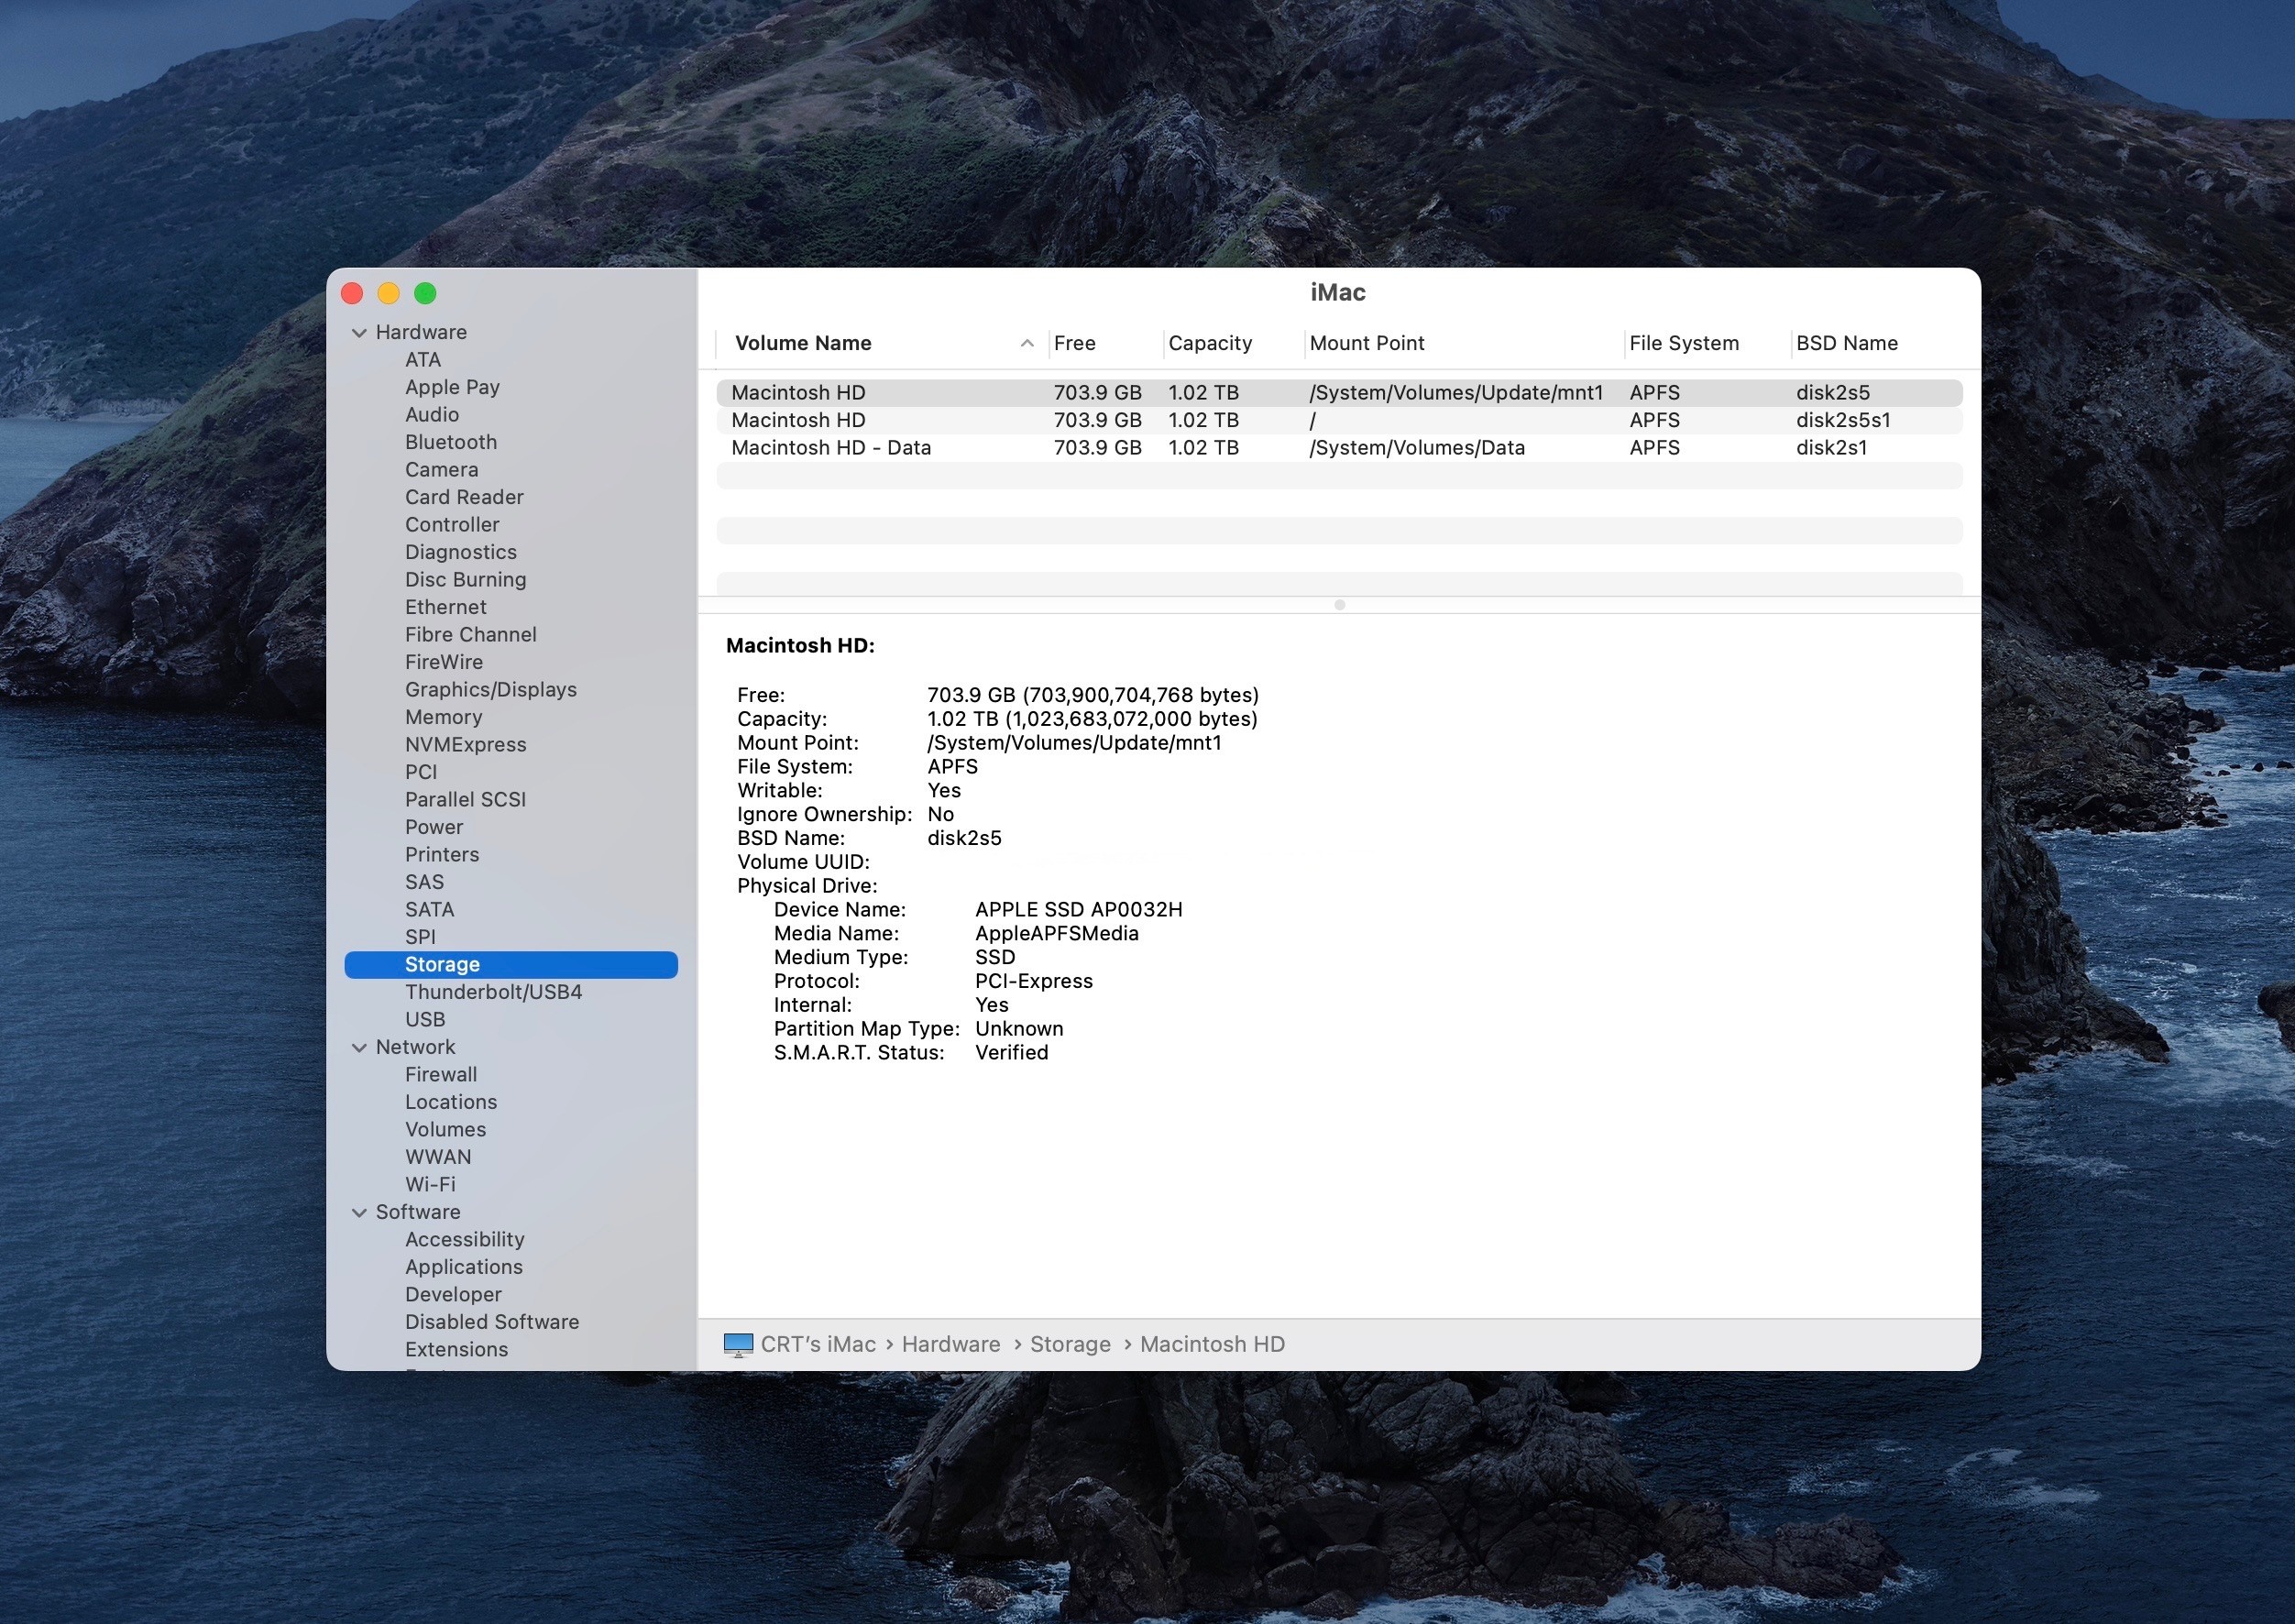Open Wi-Fi under Network
Screen dimensions: 2295x1624
[430, 1185]
